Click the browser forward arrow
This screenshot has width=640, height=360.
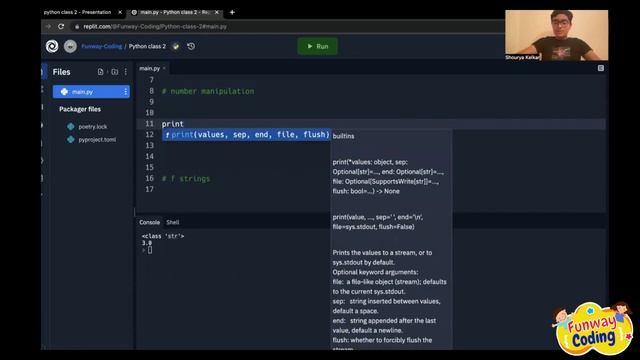(48, 27)
